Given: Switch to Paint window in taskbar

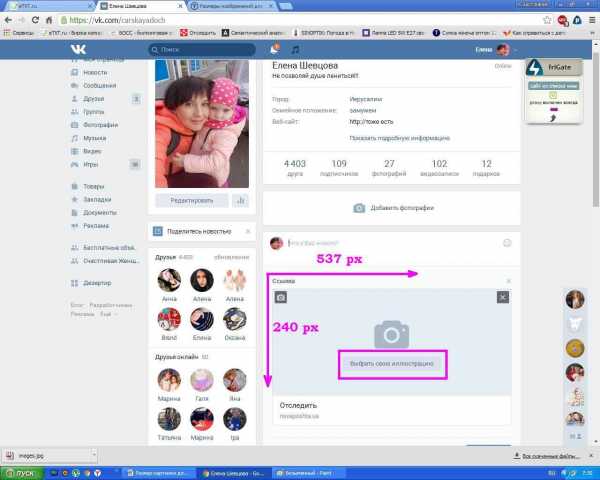Looking at the screenshot, I should click(309, 473).
